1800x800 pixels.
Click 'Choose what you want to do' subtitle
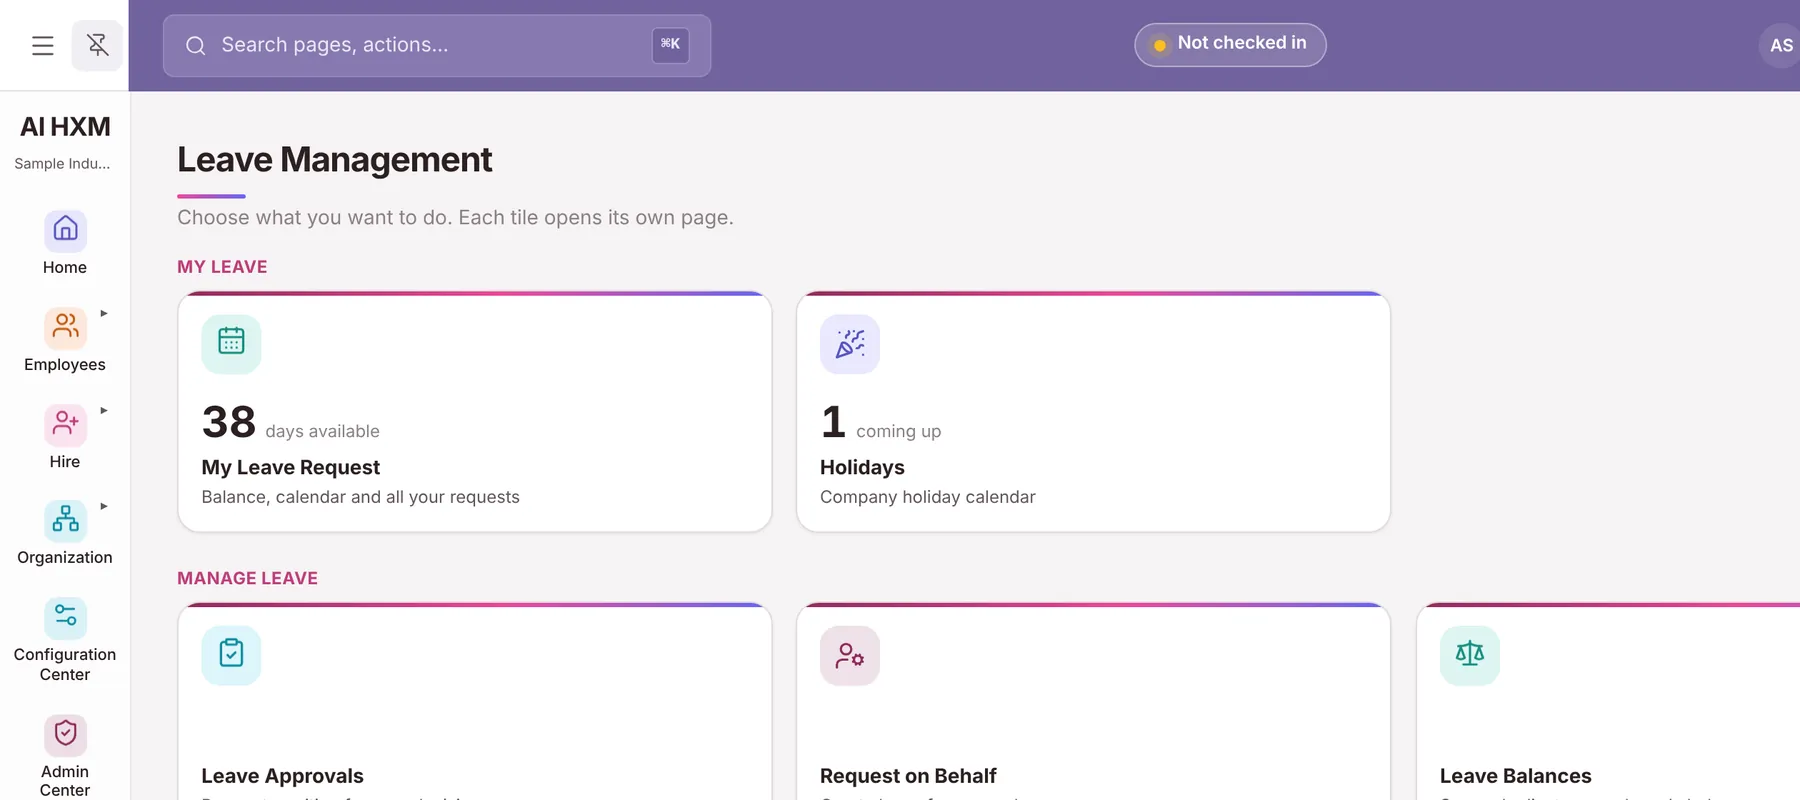click(455, 218)
